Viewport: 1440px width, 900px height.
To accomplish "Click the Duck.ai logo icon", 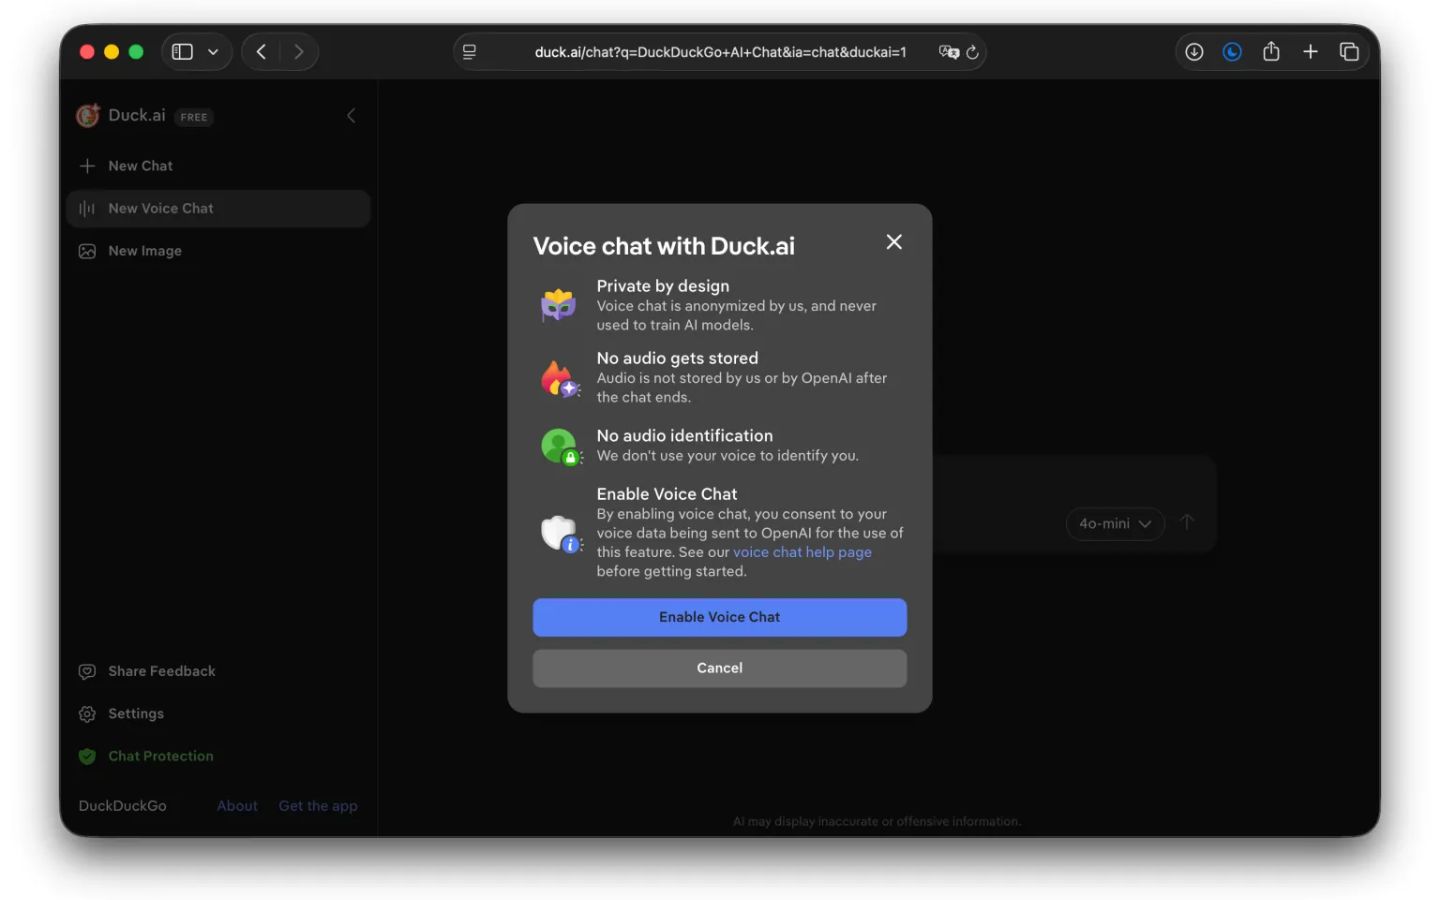I will [x=88, y=116].
